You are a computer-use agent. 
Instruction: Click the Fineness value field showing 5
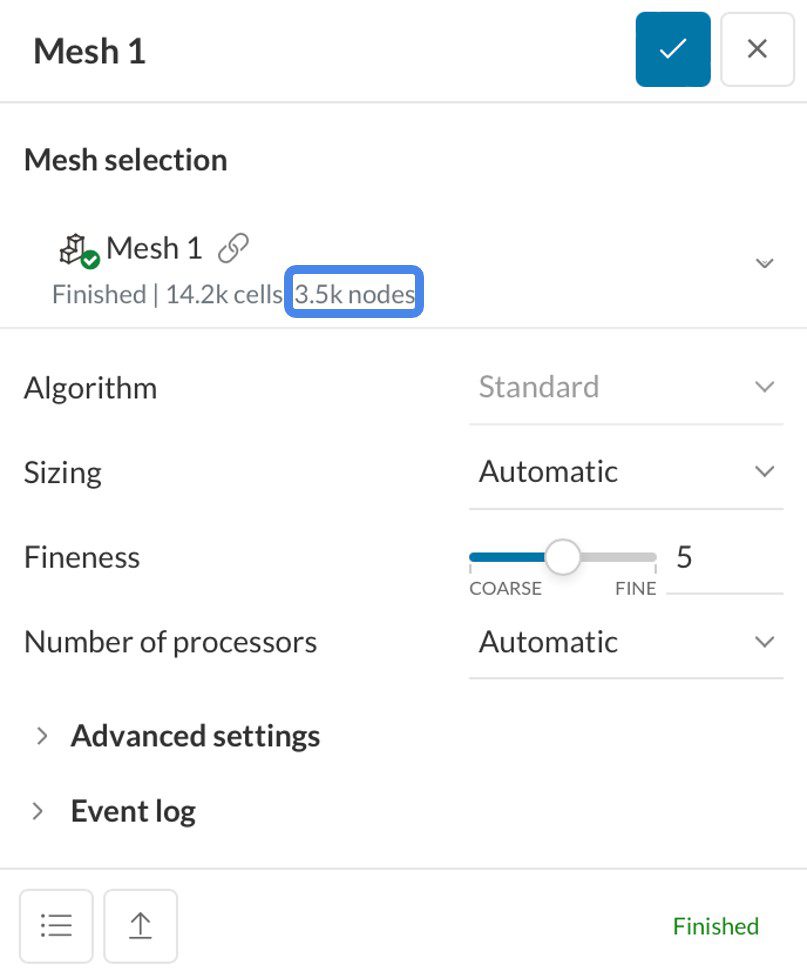(684, 557)
